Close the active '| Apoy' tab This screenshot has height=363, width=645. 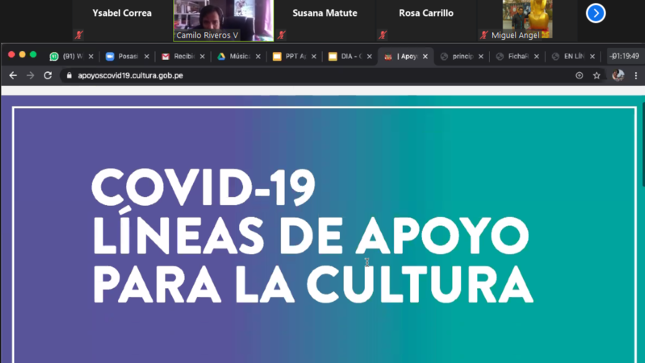[425, 56]
